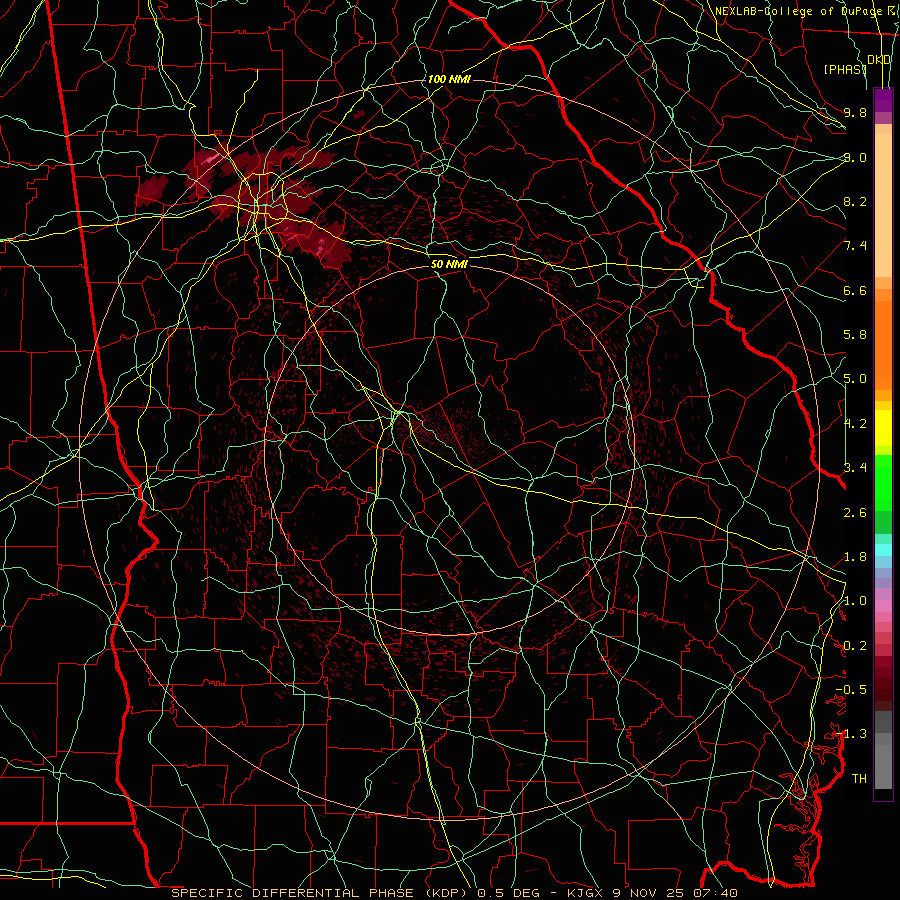Click the yellow segment of the color bar
The height and width of the screenshot is (900, 900).
tap(883, 428)
